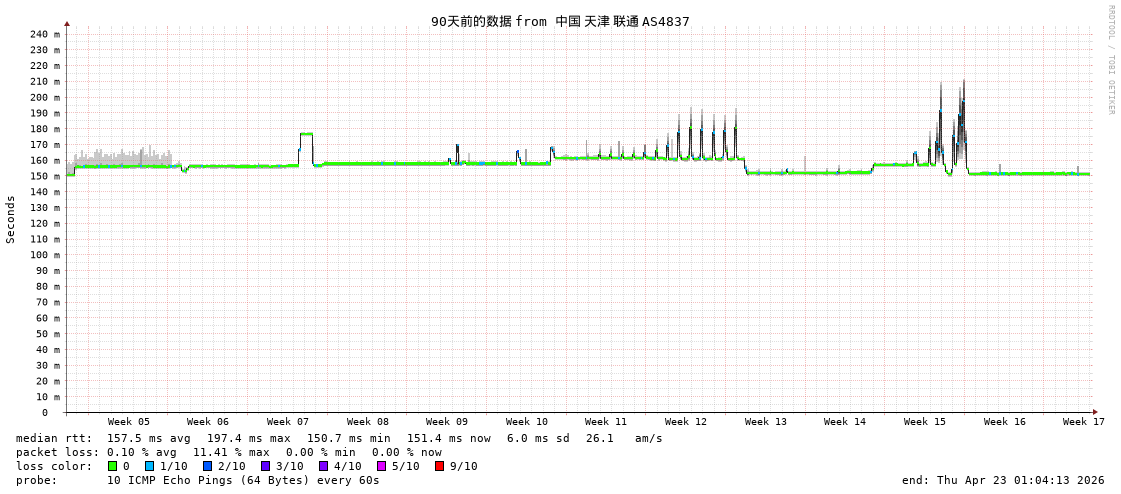Click the light blue 1/10 loss swatch
The height and width of the screenshot is (494, 1121).
click(150, 466)
